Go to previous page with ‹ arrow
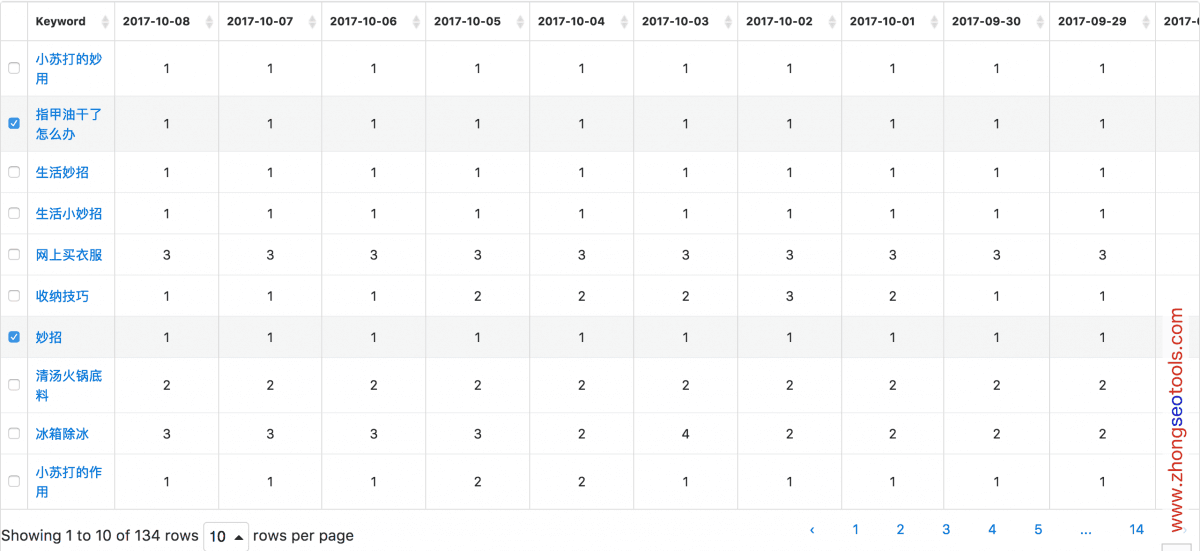The image size is (1200, 551). point(812,530)
